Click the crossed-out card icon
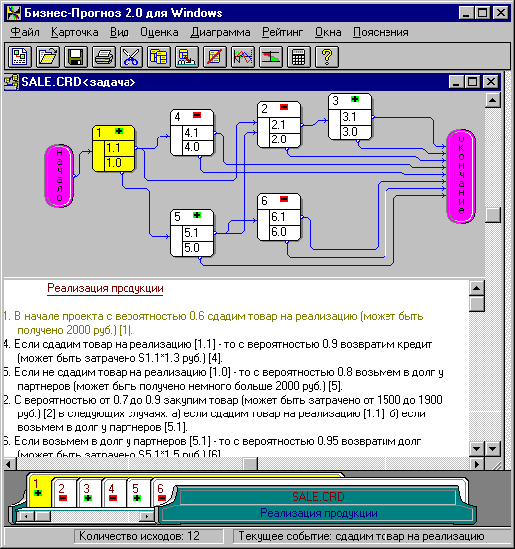Image resolution: width=515 pixels, height=549 pixels. [x=215, y=56]
